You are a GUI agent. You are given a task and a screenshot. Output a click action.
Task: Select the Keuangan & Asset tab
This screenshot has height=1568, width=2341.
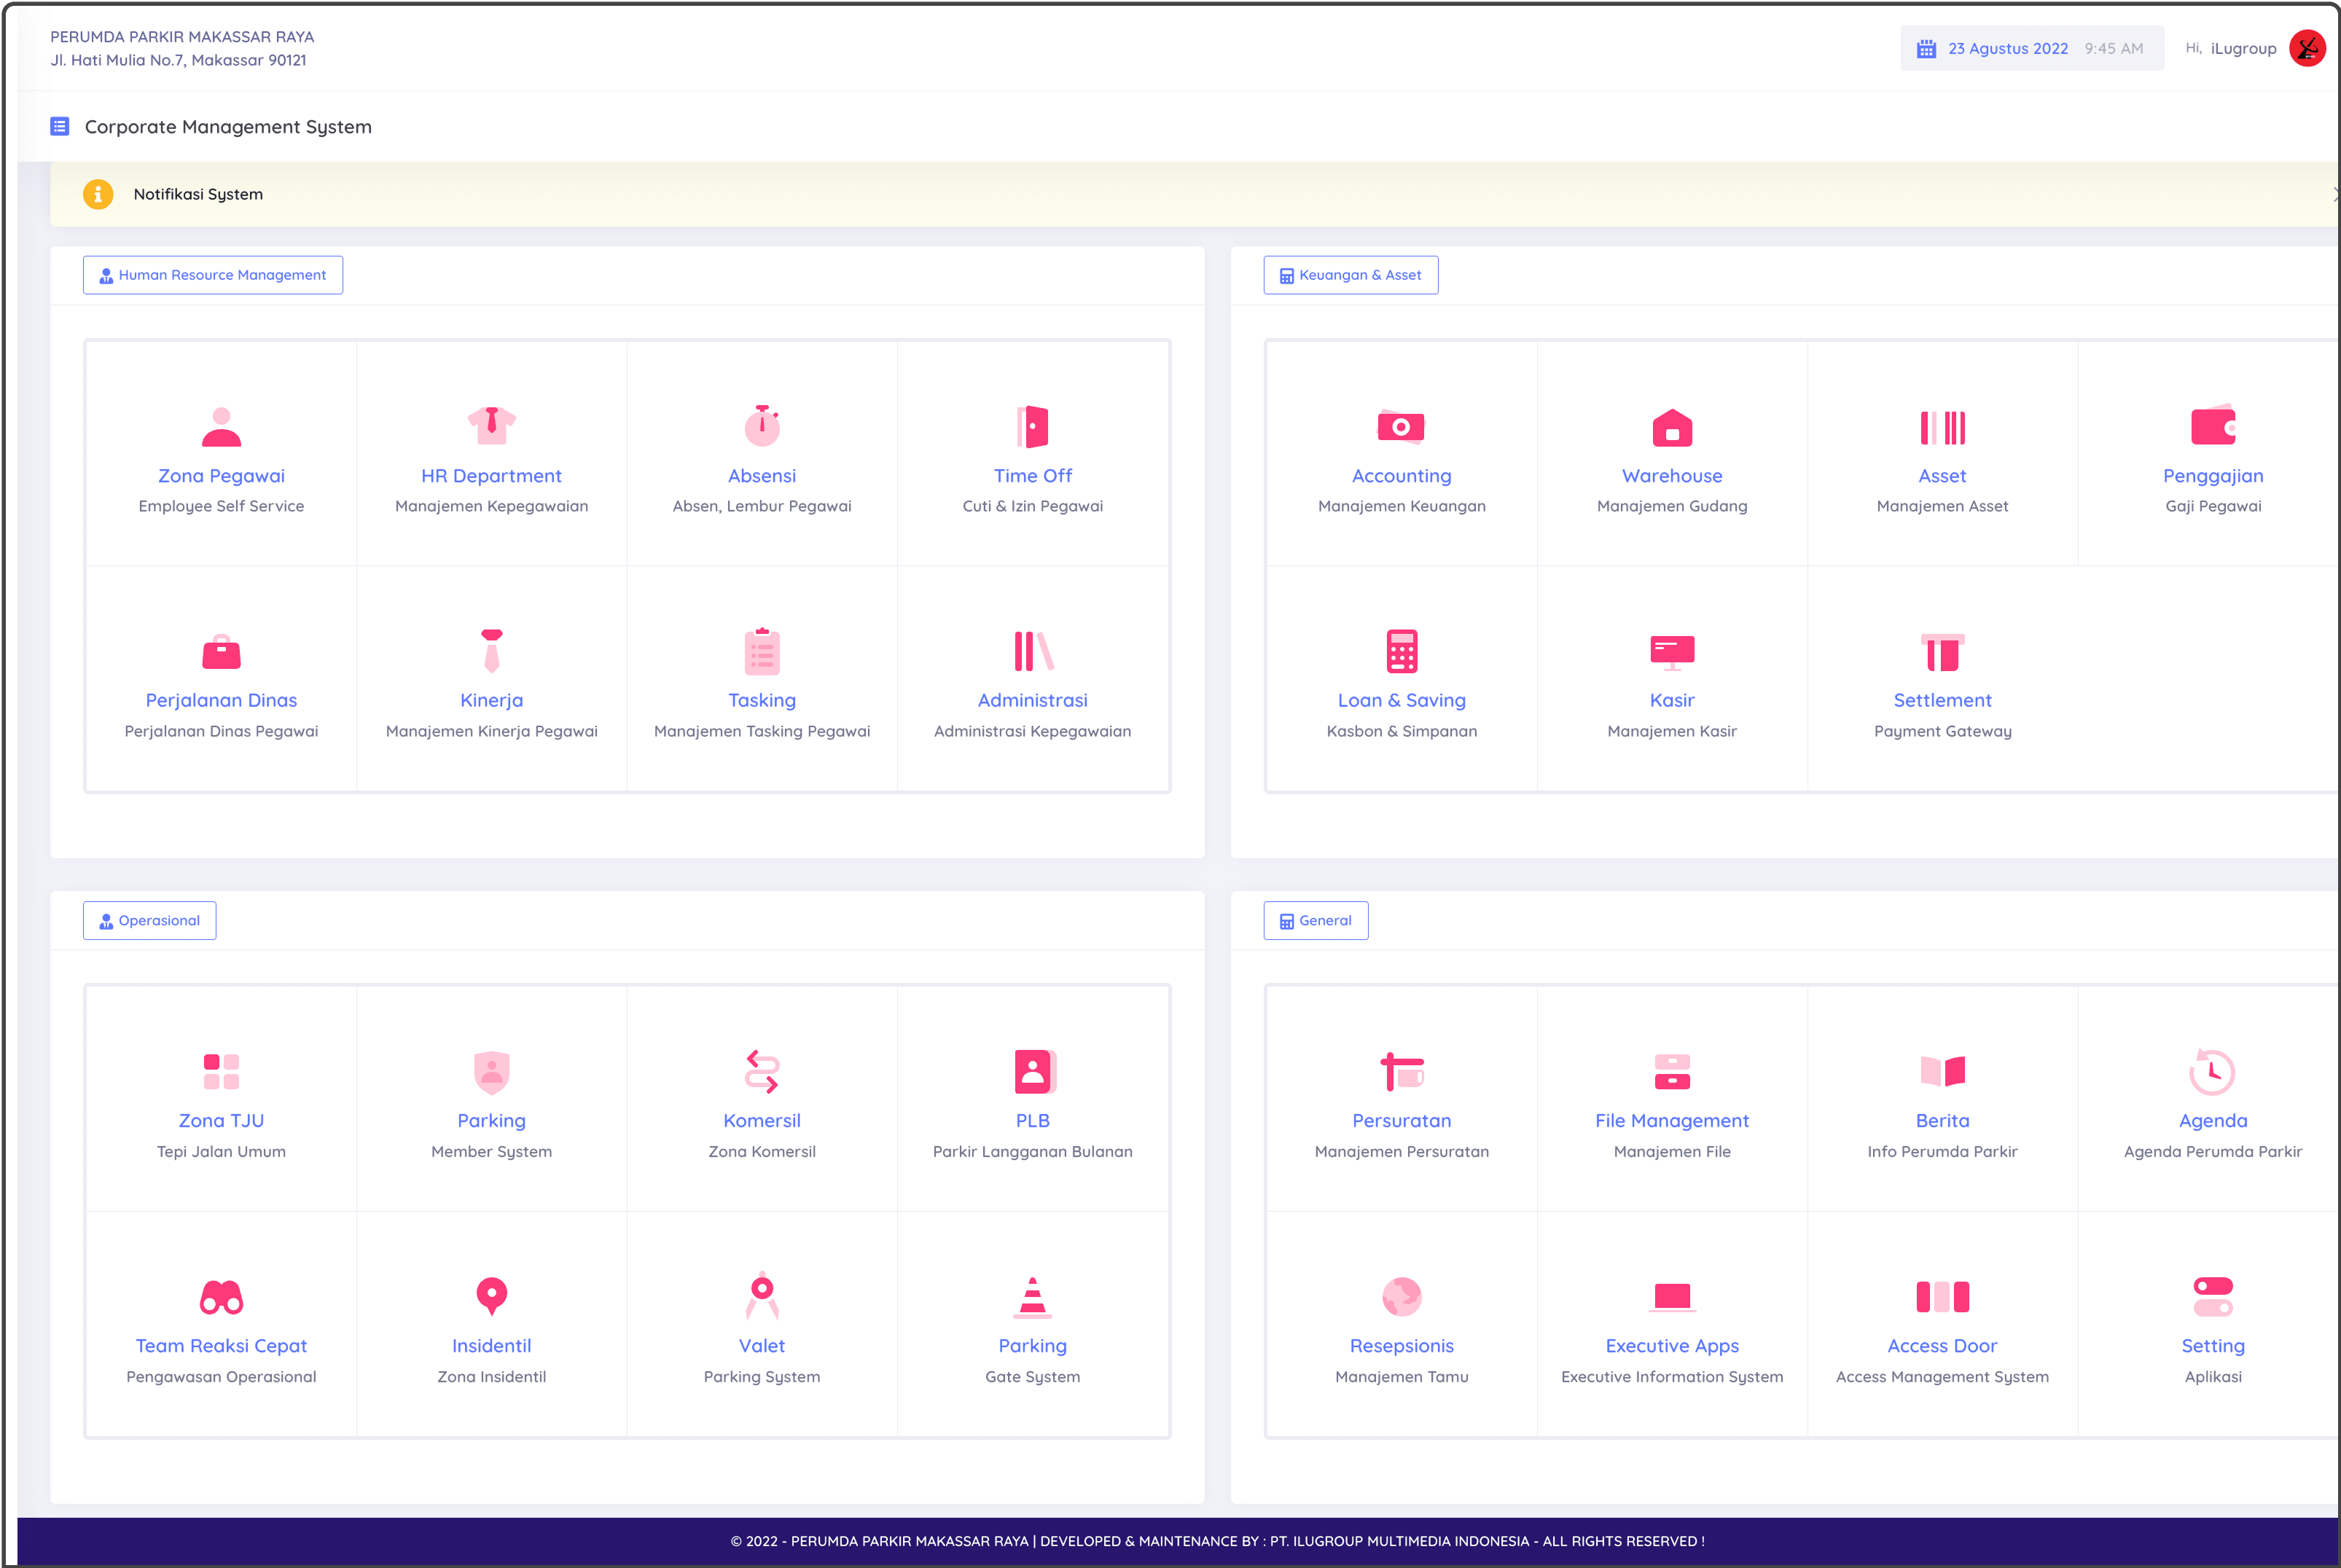coord(1350,275)
